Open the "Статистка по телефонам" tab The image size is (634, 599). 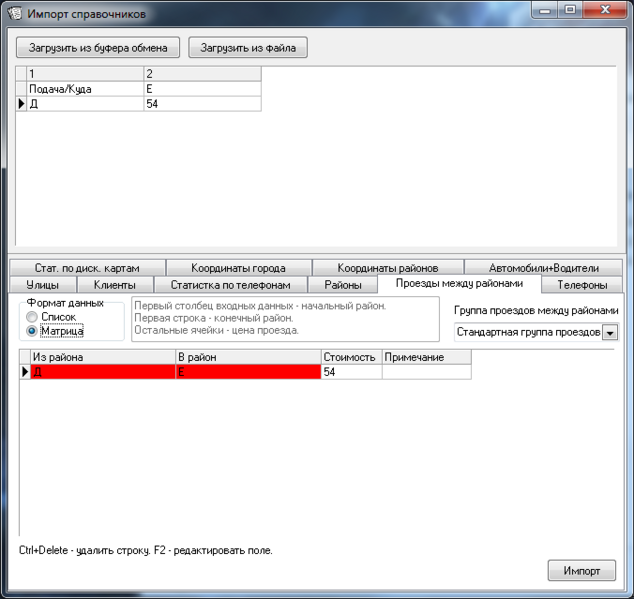230,285
